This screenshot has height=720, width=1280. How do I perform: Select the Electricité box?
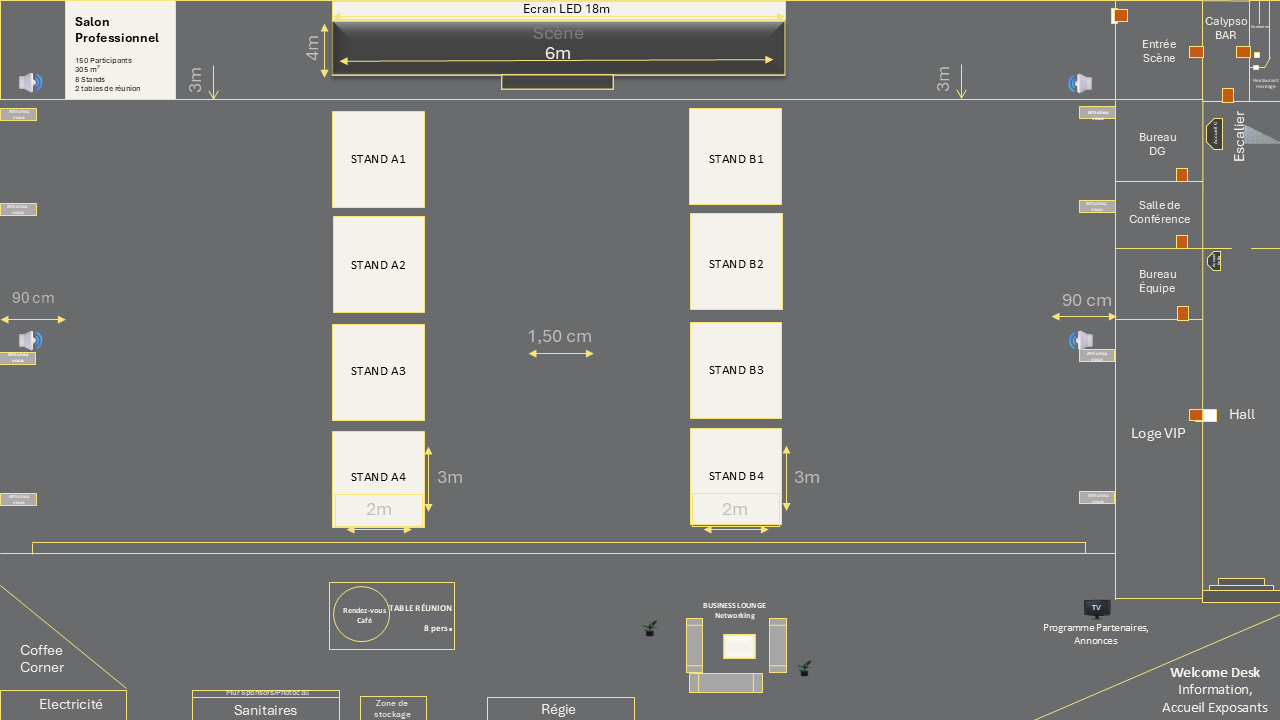[63, 705]
